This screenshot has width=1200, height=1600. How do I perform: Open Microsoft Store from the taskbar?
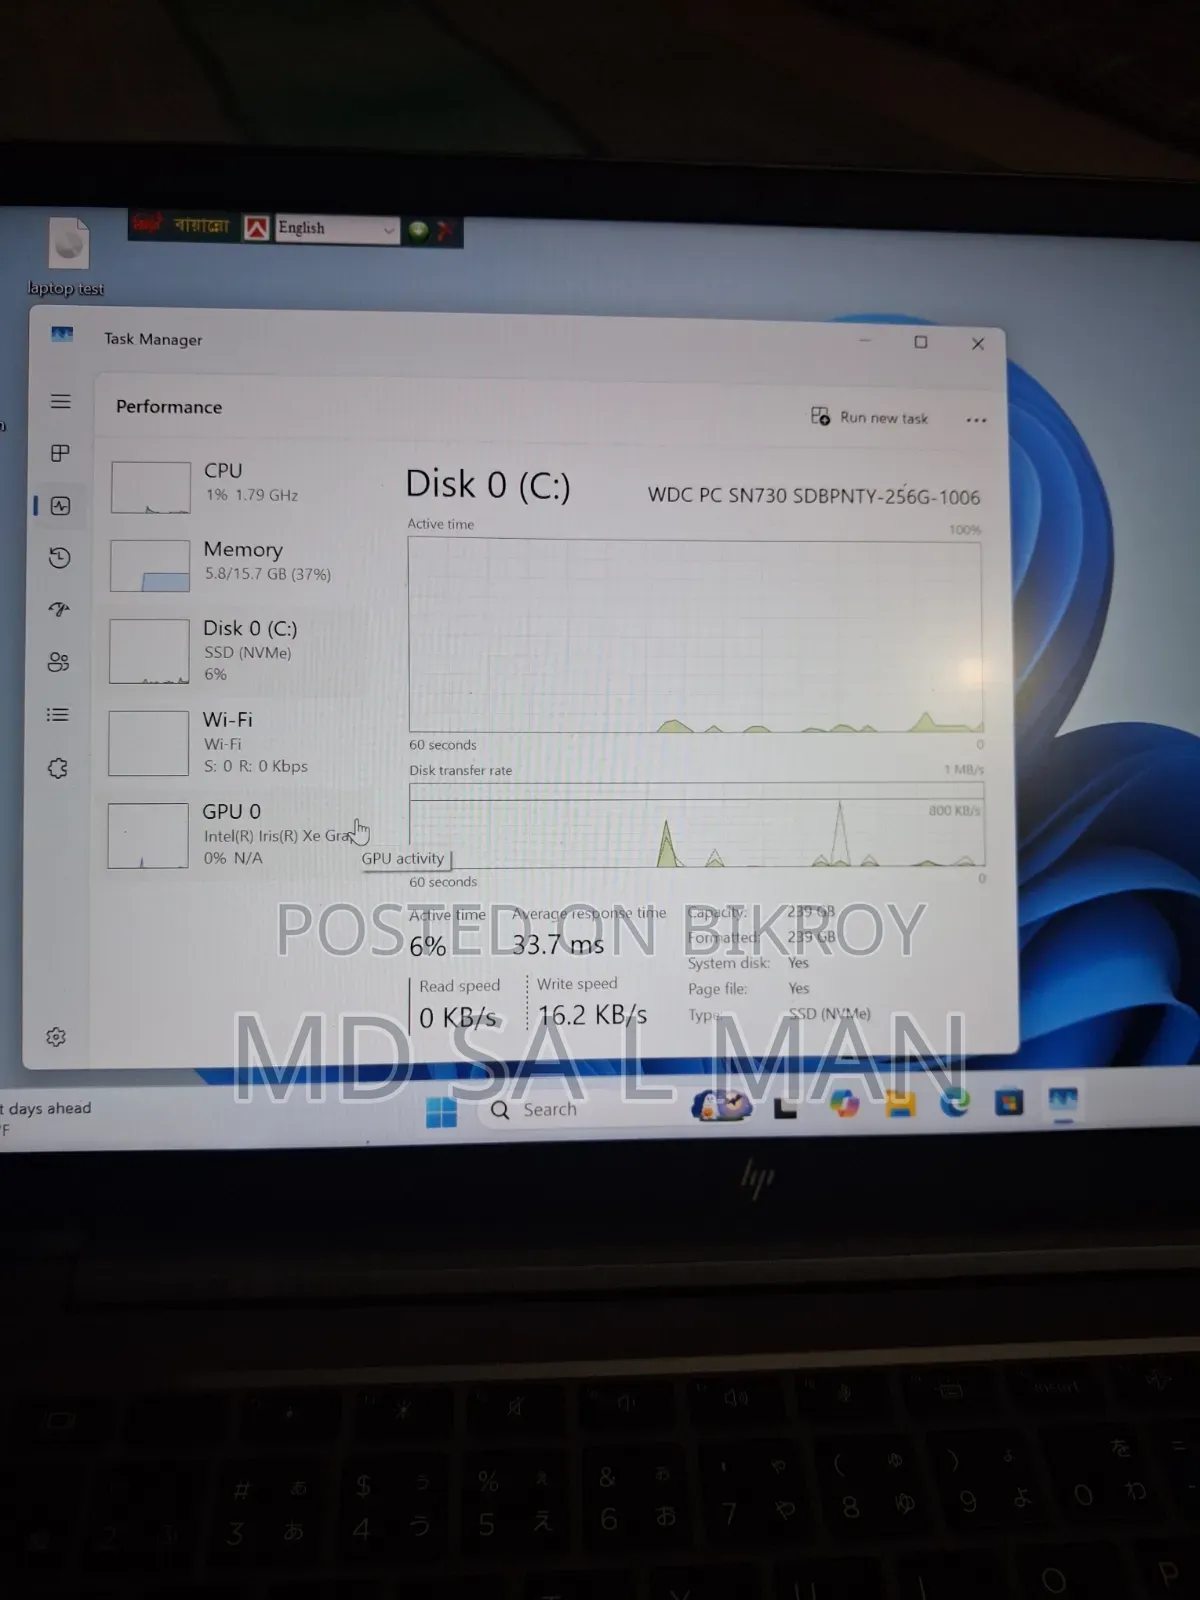1009,1103
